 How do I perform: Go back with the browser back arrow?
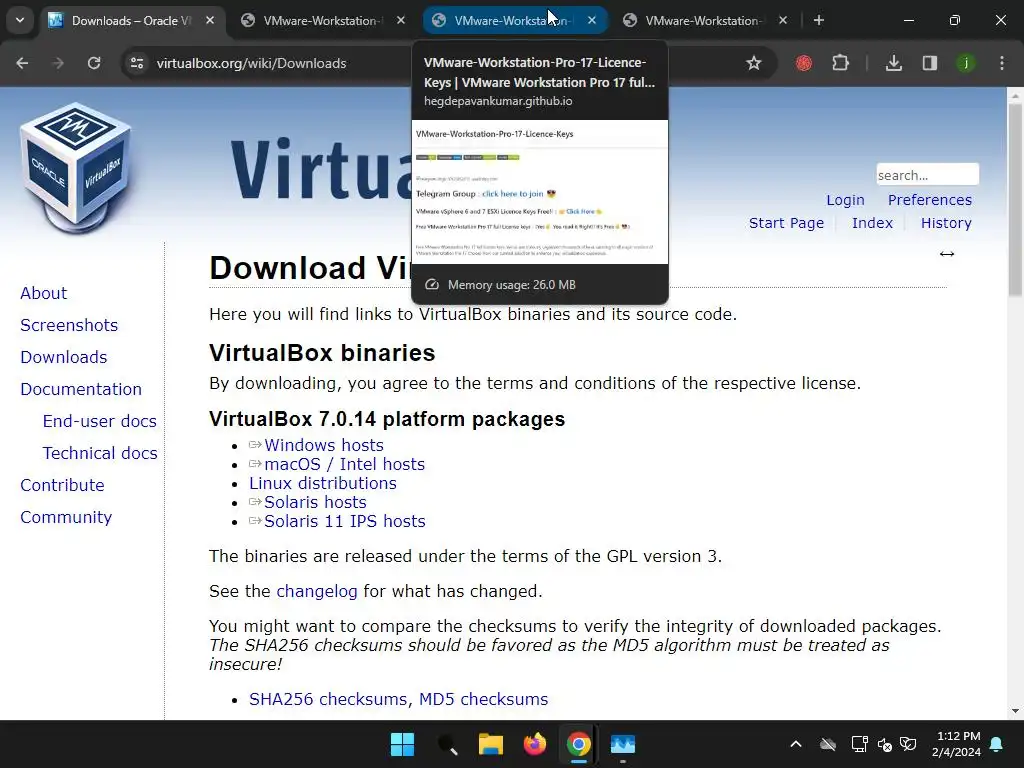pos(22,63)
